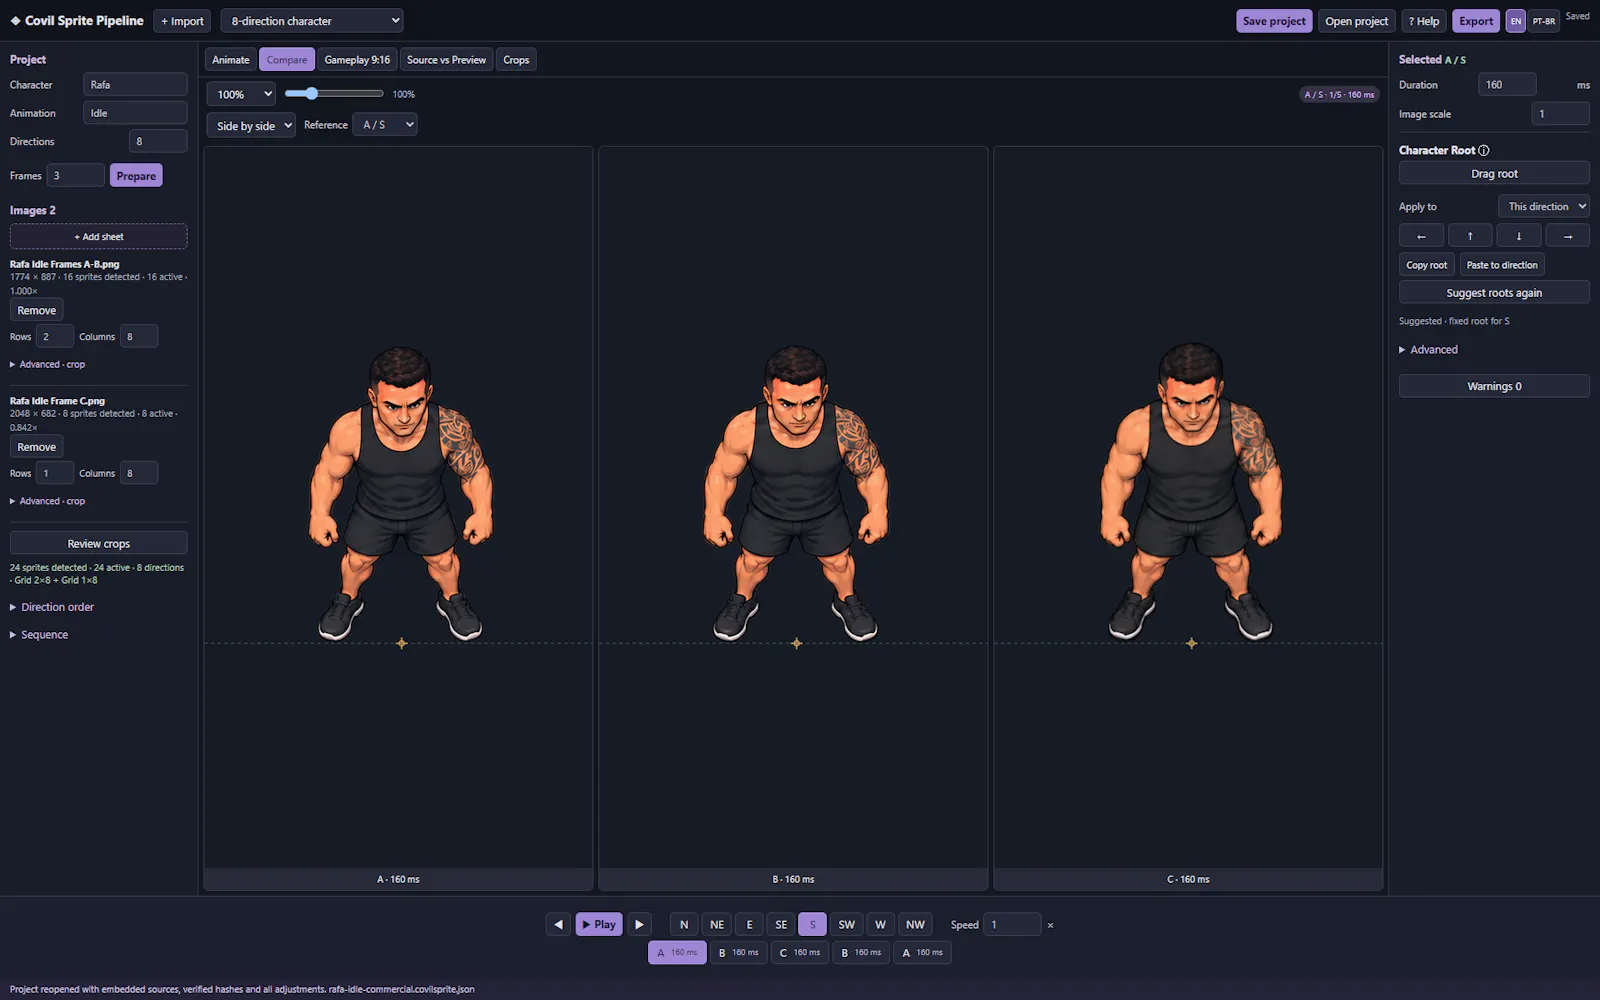Image resolution: width=1600 pixels, height=1000 pixels.
Task: Click the Character Root info icon
Action: click(x=1484, y=150)
